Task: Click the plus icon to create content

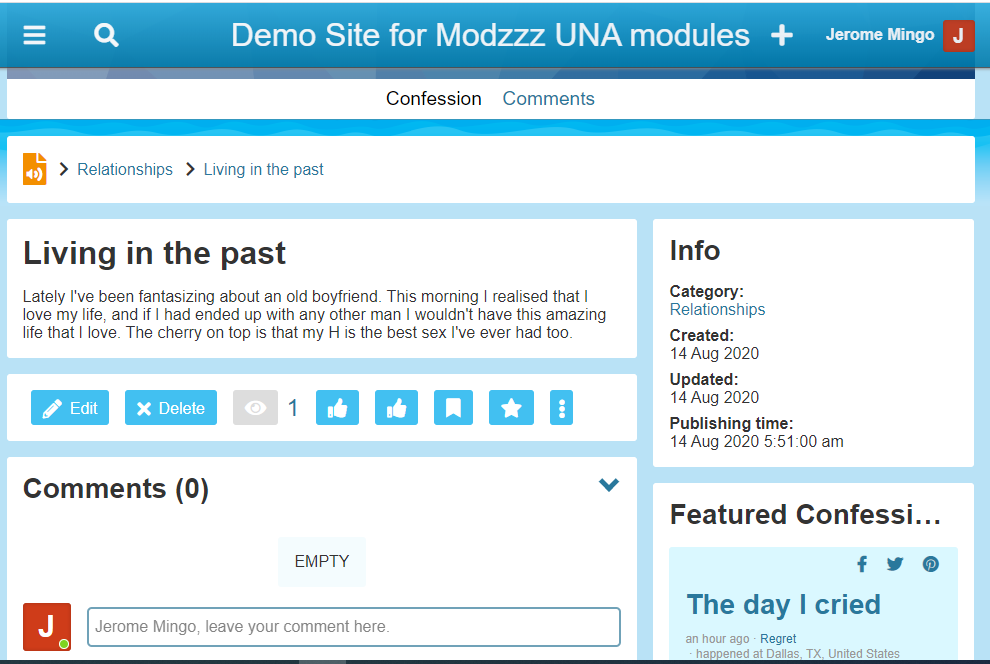Action: (x=782, y=36)
